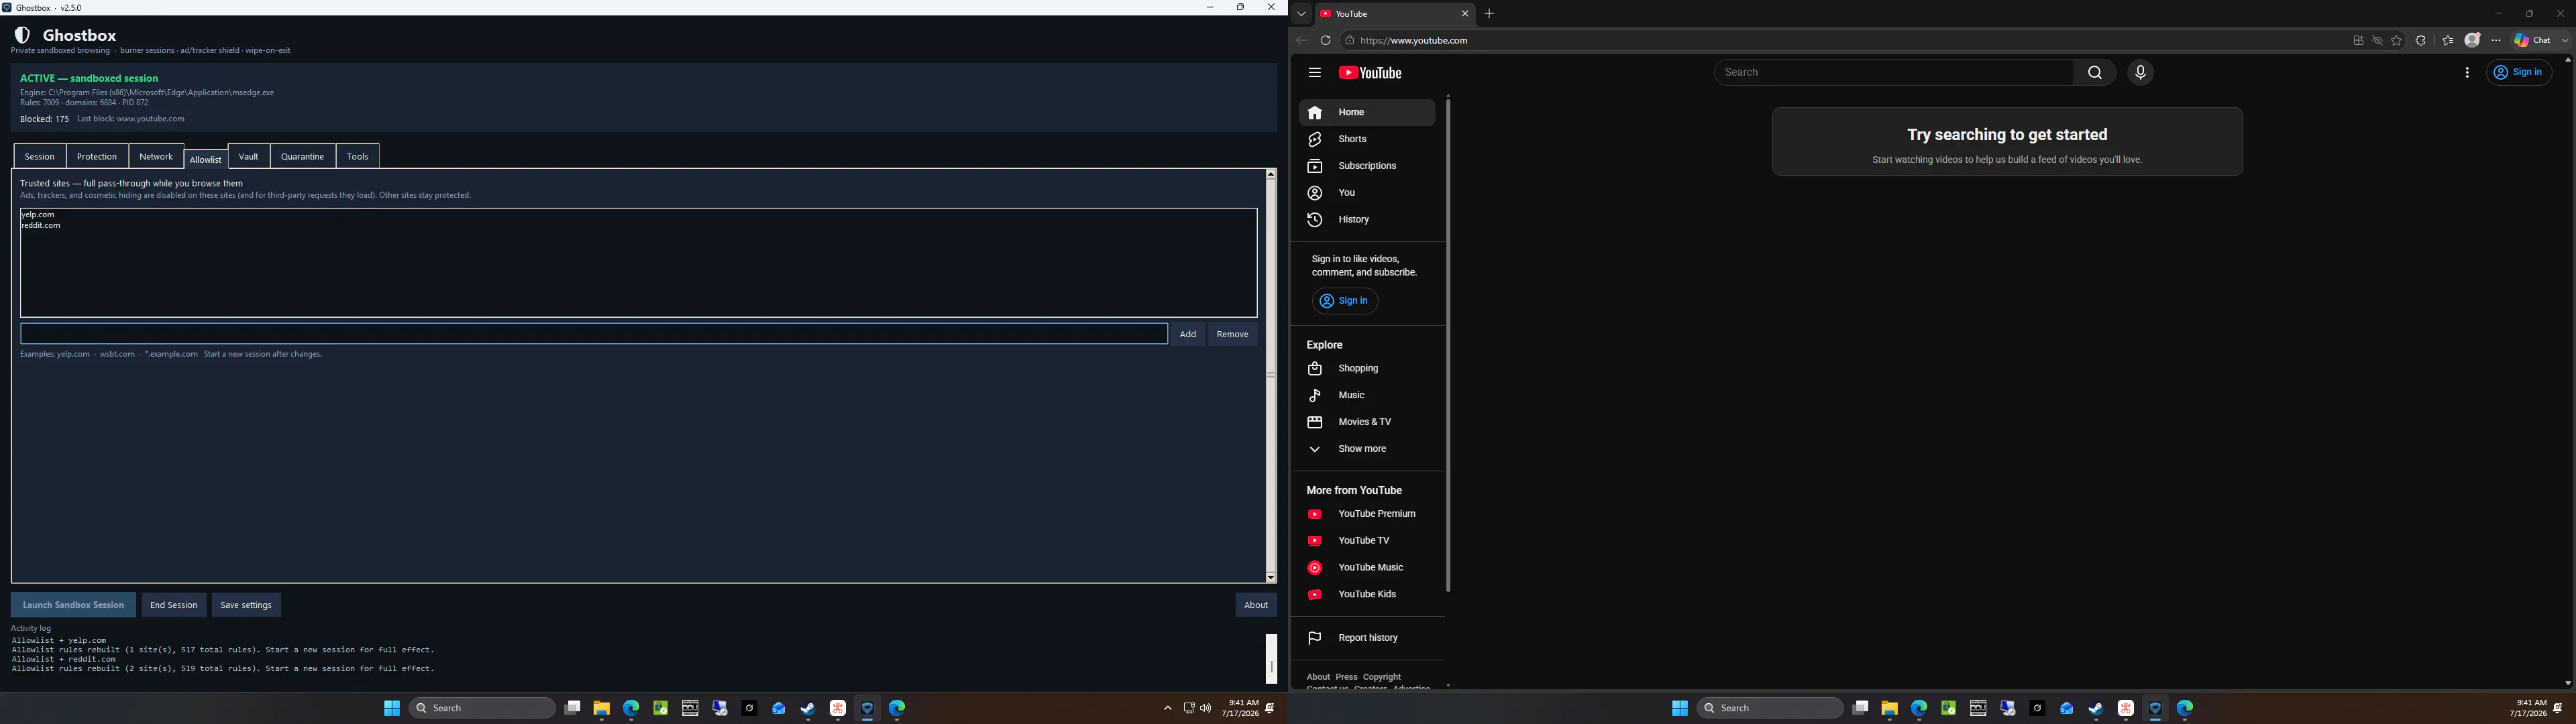Open Edge Settings and more ellipsis

point(2496,41)
